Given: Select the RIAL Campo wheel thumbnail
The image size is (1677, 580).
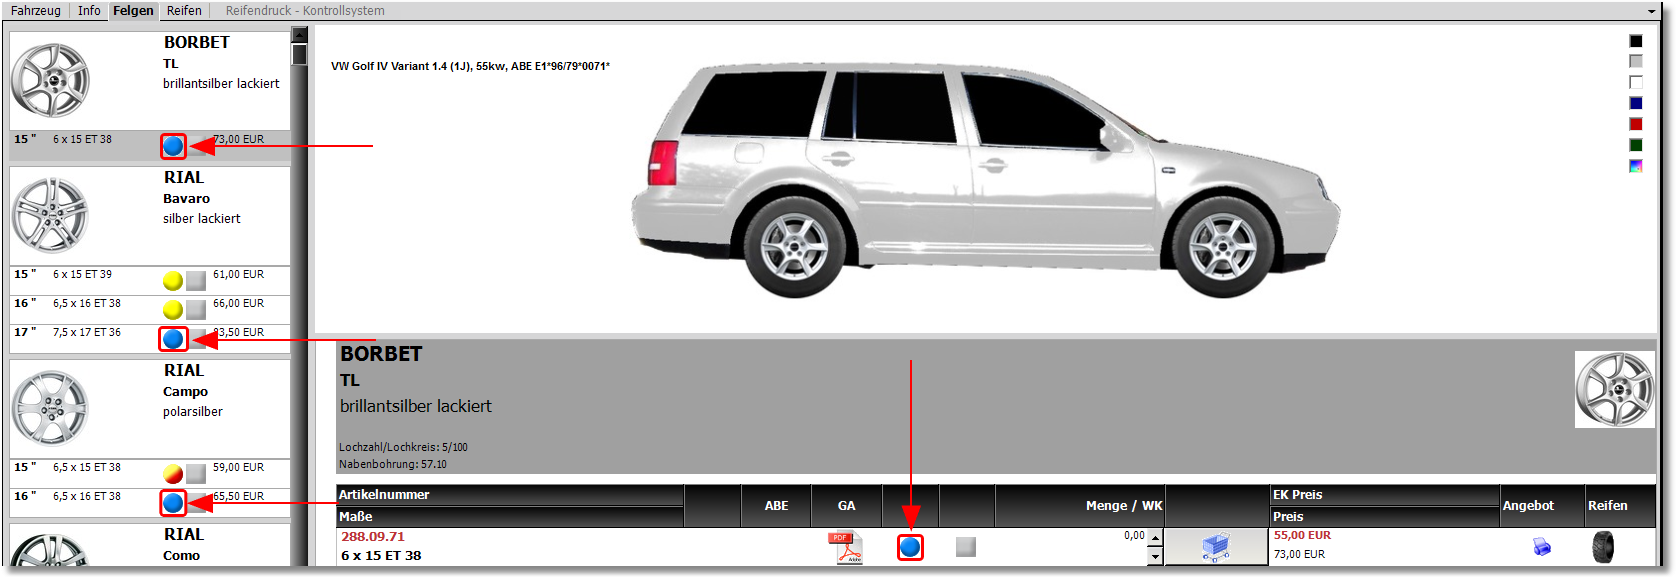Looking at the screenshot, I should (x=50, y=408).
